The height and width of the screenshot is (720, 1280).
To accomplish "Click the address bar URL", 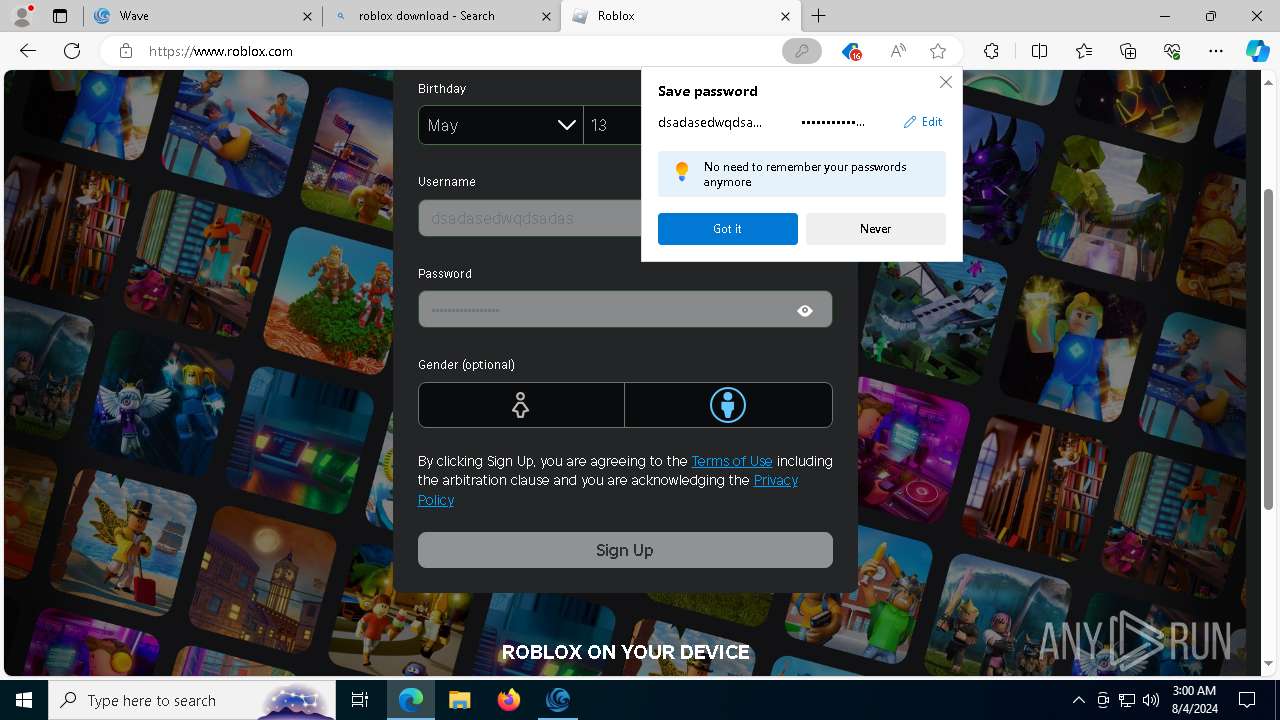I will (x=221, y=51).
